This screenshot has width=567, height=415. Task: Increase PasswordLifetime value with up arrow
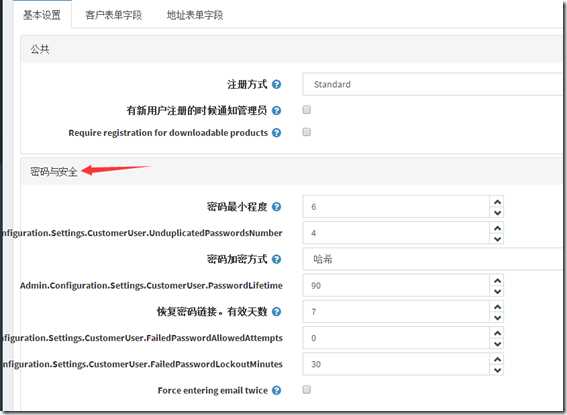(x=497, y=281)
